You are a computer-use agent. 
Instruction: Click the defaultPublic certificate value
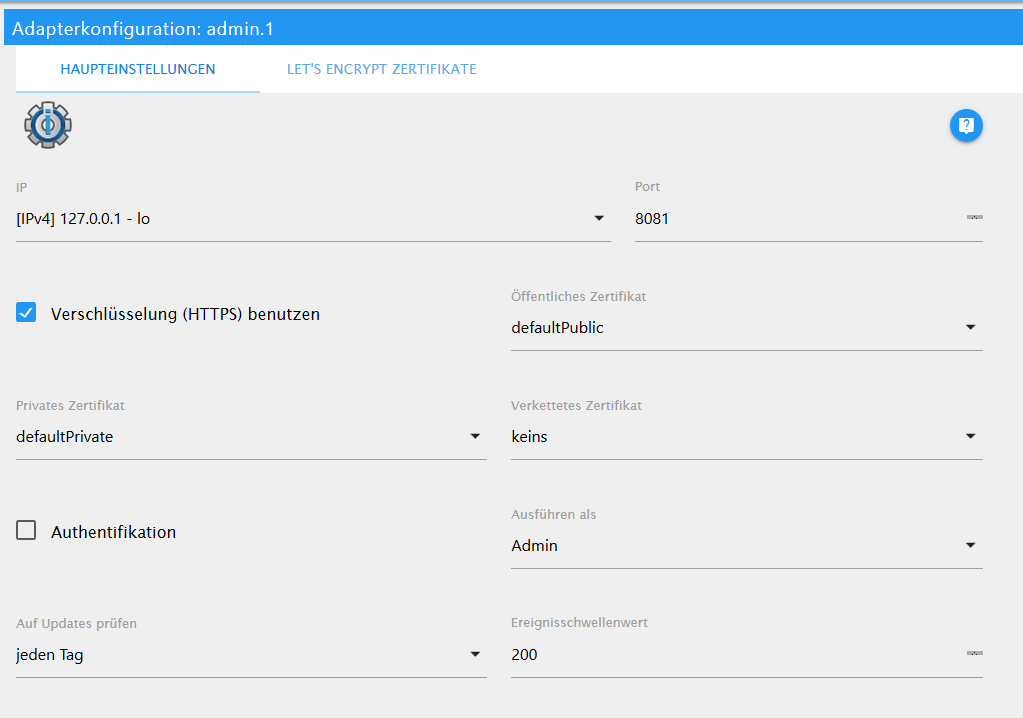[557, 327]
